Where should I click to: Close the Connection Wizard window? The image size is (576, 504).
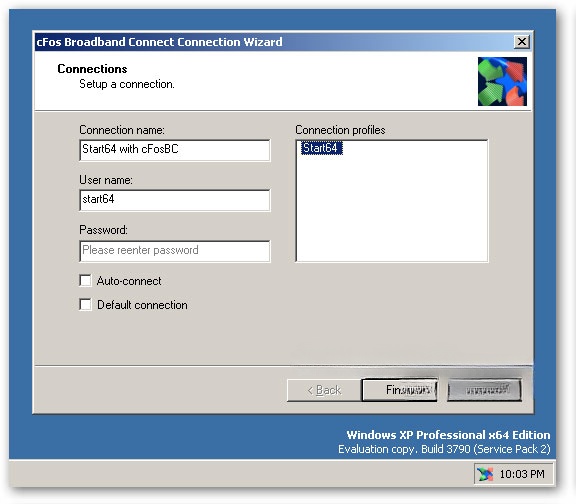(522, 42)
